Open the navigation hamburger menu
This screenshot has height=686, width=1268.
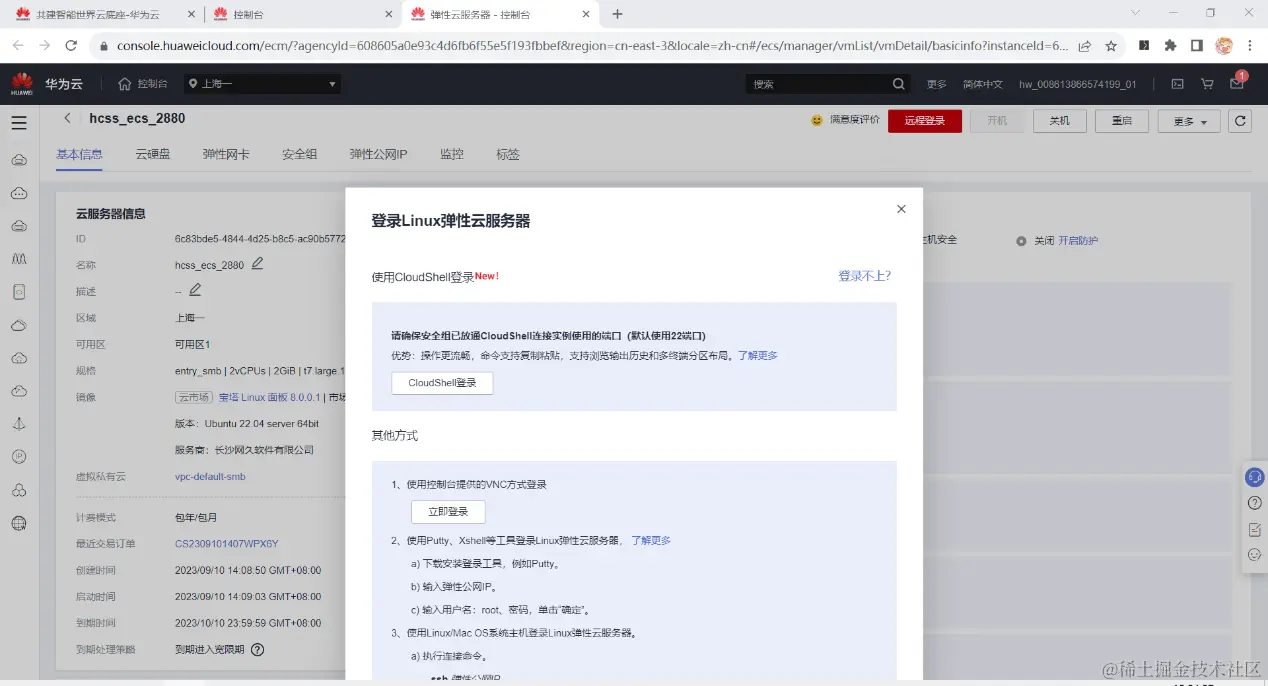pyautogui.click(x=19, y=122)
